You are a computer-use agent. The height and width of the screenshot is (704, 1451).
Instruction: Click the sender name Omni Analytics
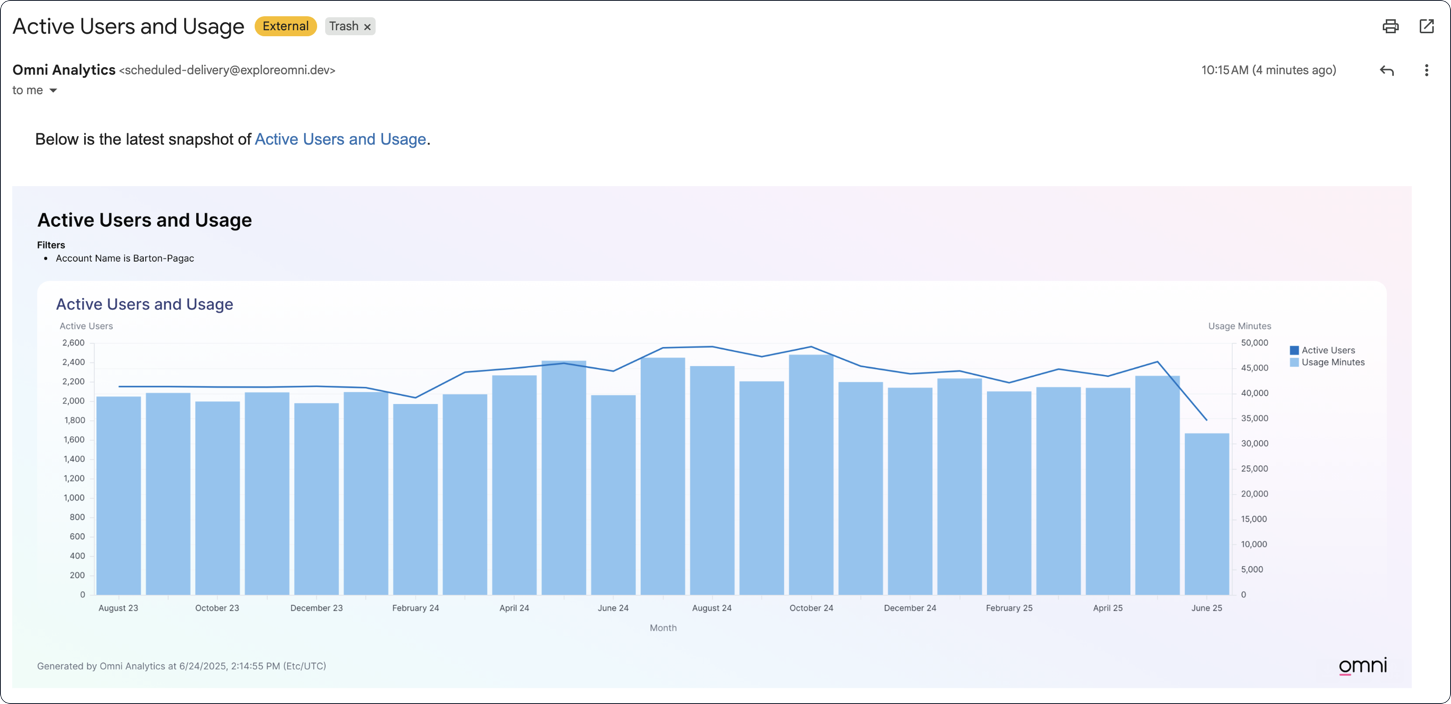click(x=64, y=70)
